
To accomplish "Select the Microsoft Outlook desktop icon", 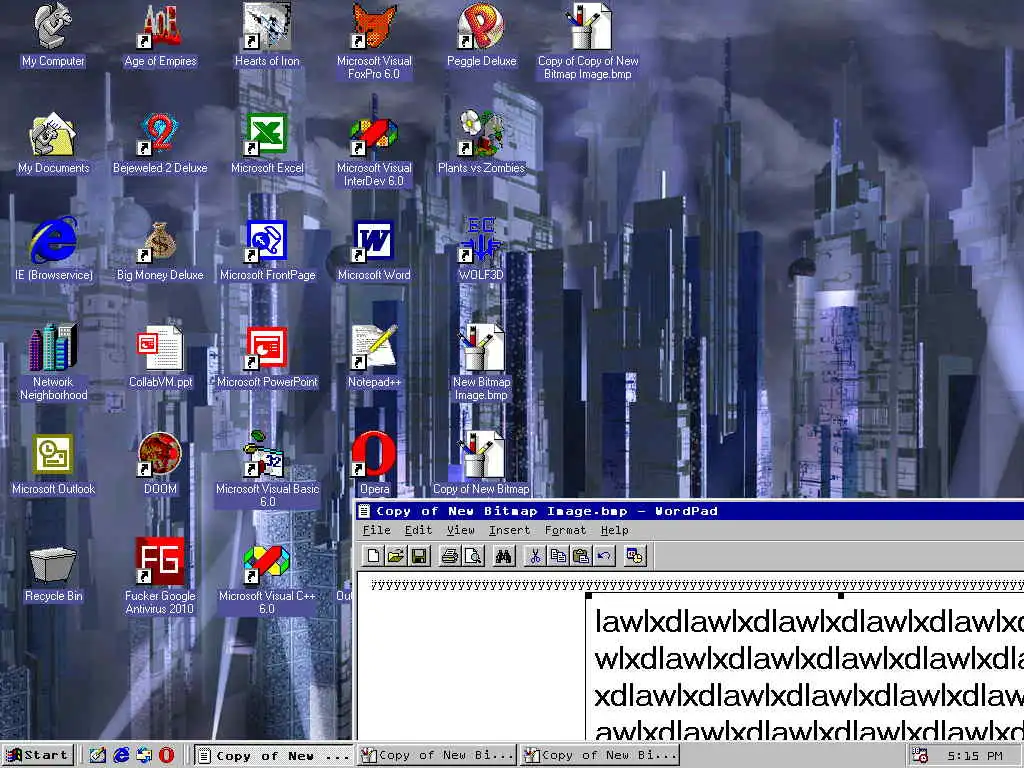I will pyautogui.click(x=53, y=464).
